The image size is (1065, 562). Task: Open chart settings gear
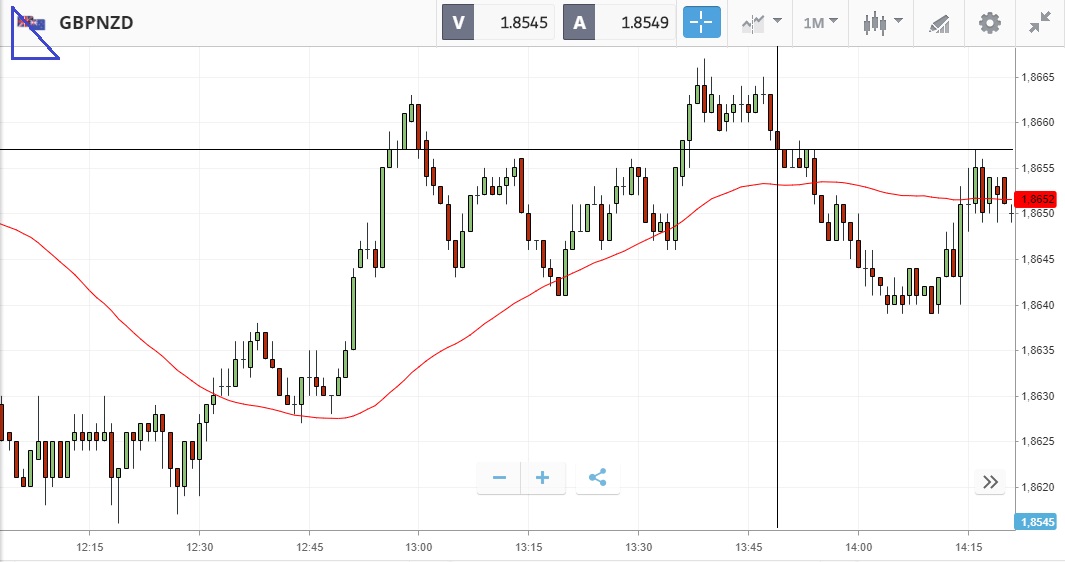coord(989,22)
